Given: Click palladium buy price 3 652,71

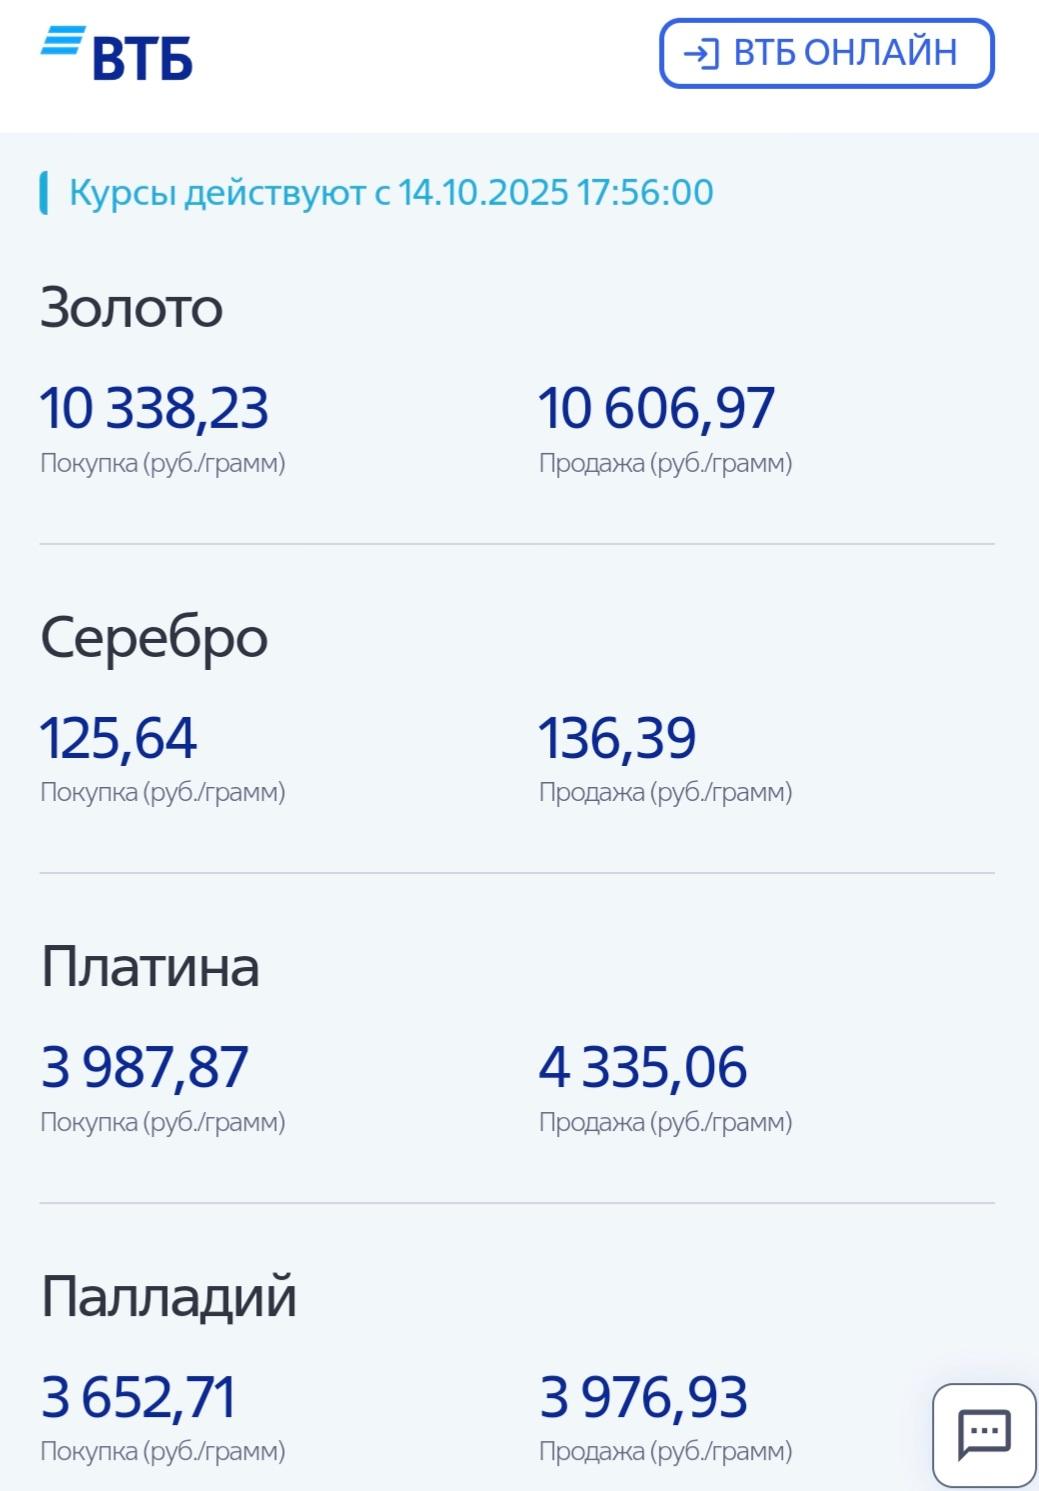Looking at the screenshot, I should point(138,1397).
